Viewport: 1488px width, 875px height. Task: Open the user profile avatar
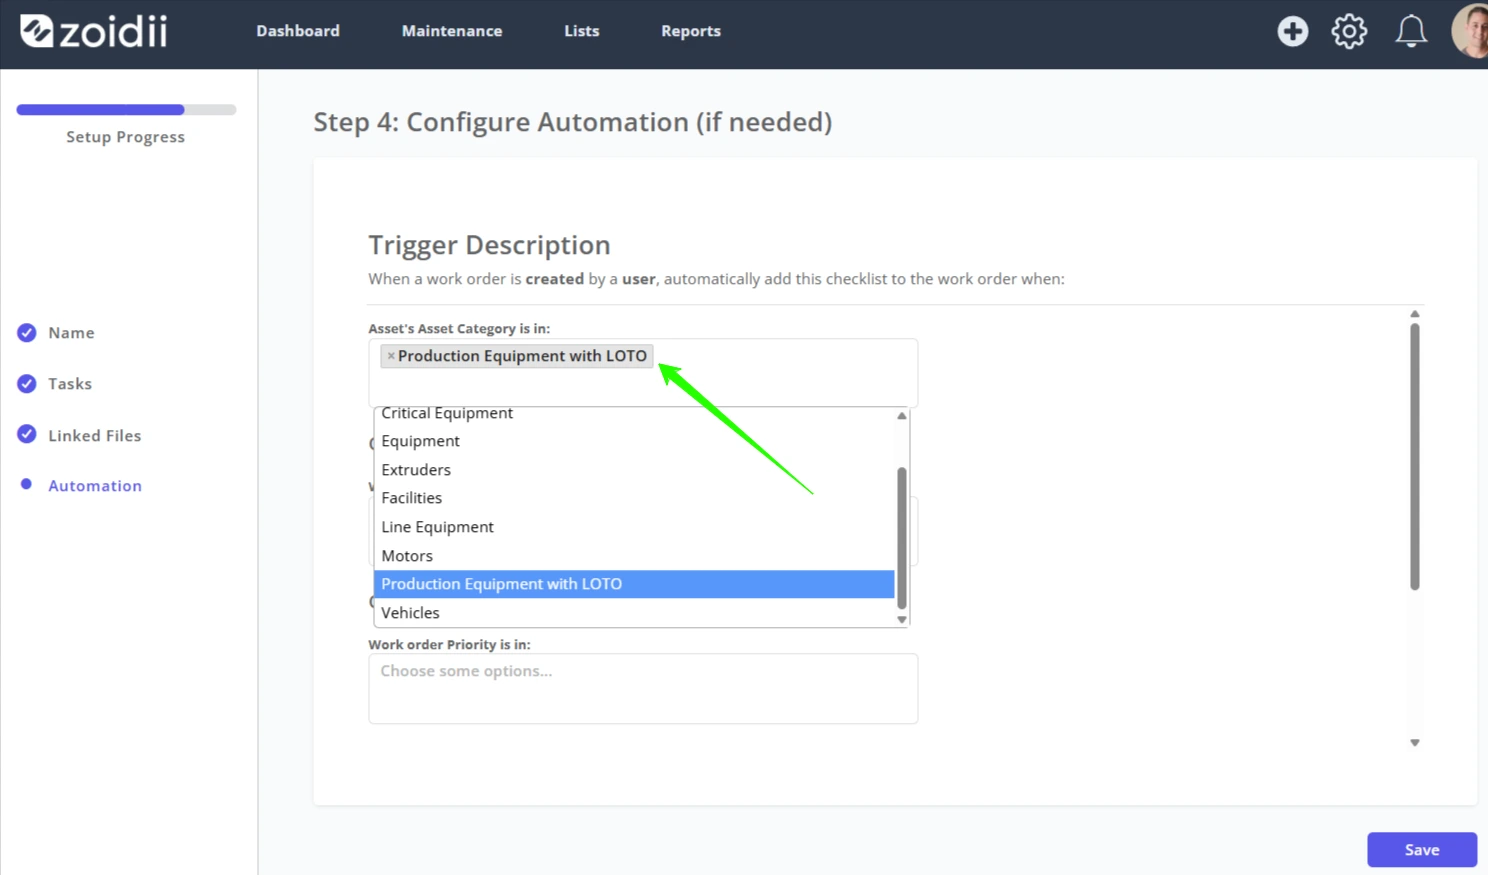(1470, 31)
